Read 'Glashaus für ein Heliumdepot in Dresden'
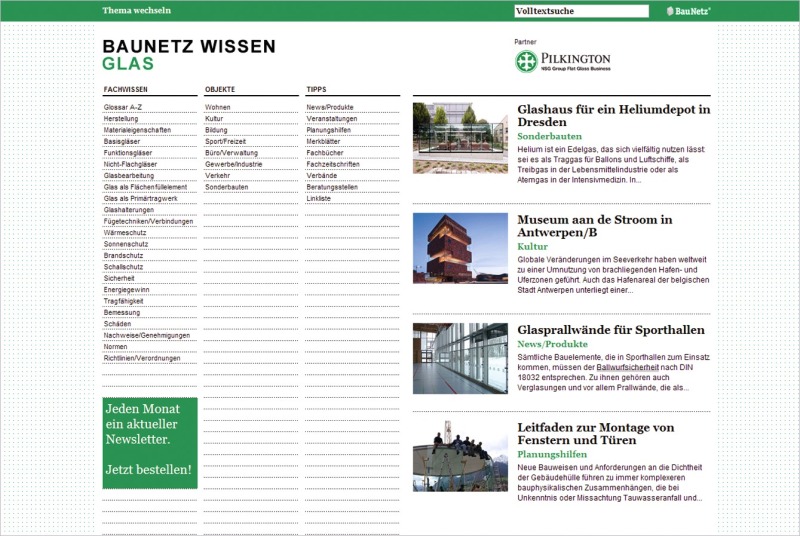This screenshot has width=800, height=536. pos(614,116)
